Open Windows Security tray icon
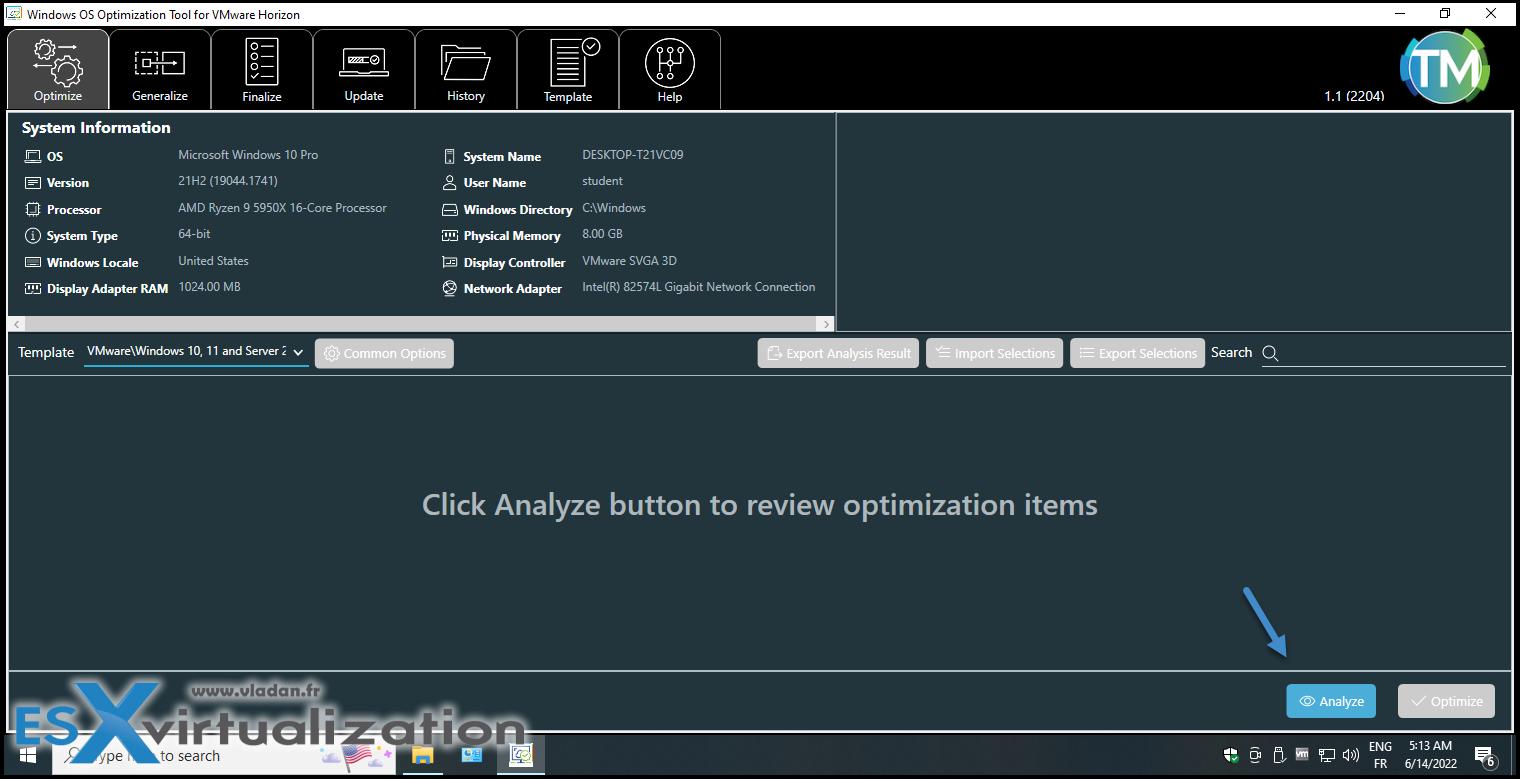This screenshot has height=779, width=1520. (1231, 755)
